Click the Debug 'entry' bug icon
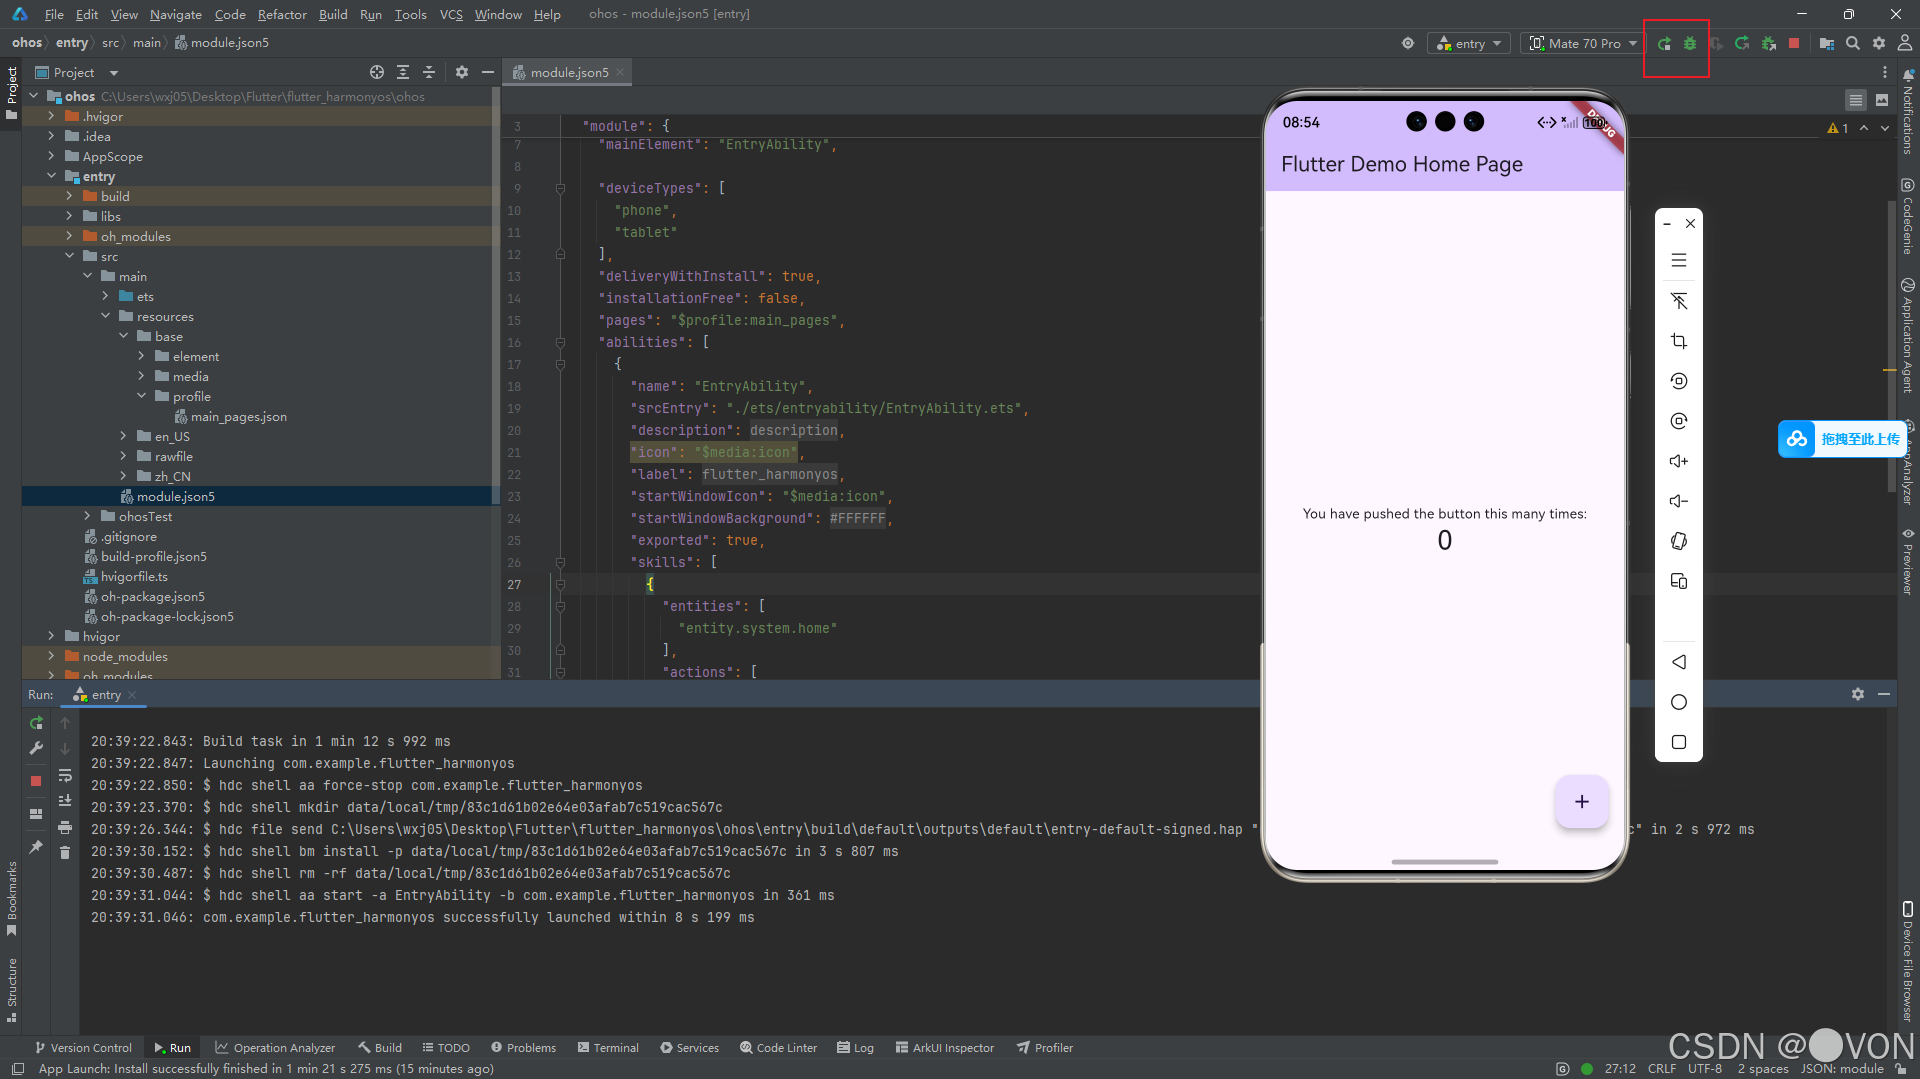This screenshot has height=1079, width=1920. pyautogui.click(x=1690, y=43)
